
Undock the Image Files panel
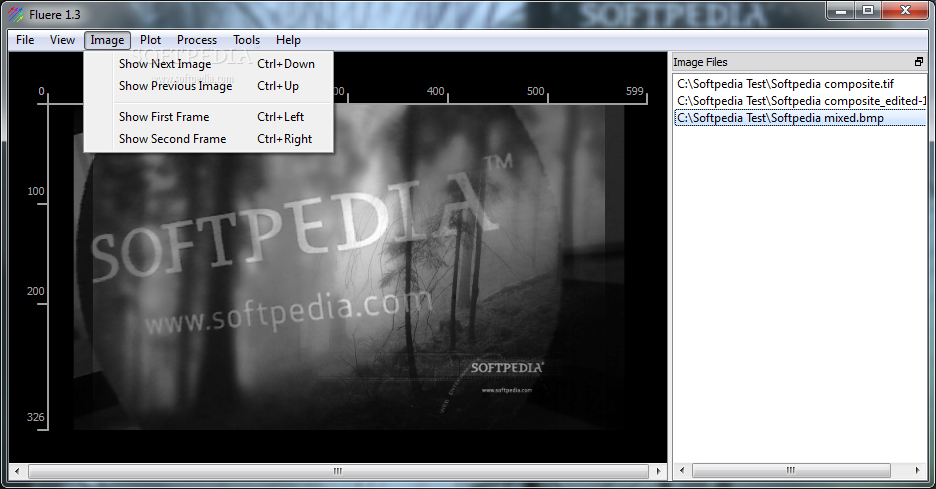point(919,61)
